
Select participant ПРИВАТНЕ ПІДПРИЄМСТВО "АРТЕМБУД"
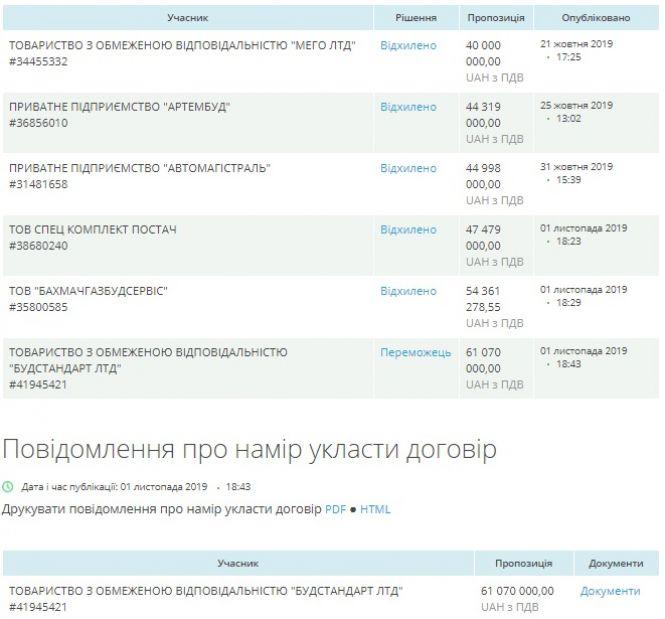pos(120,107)
